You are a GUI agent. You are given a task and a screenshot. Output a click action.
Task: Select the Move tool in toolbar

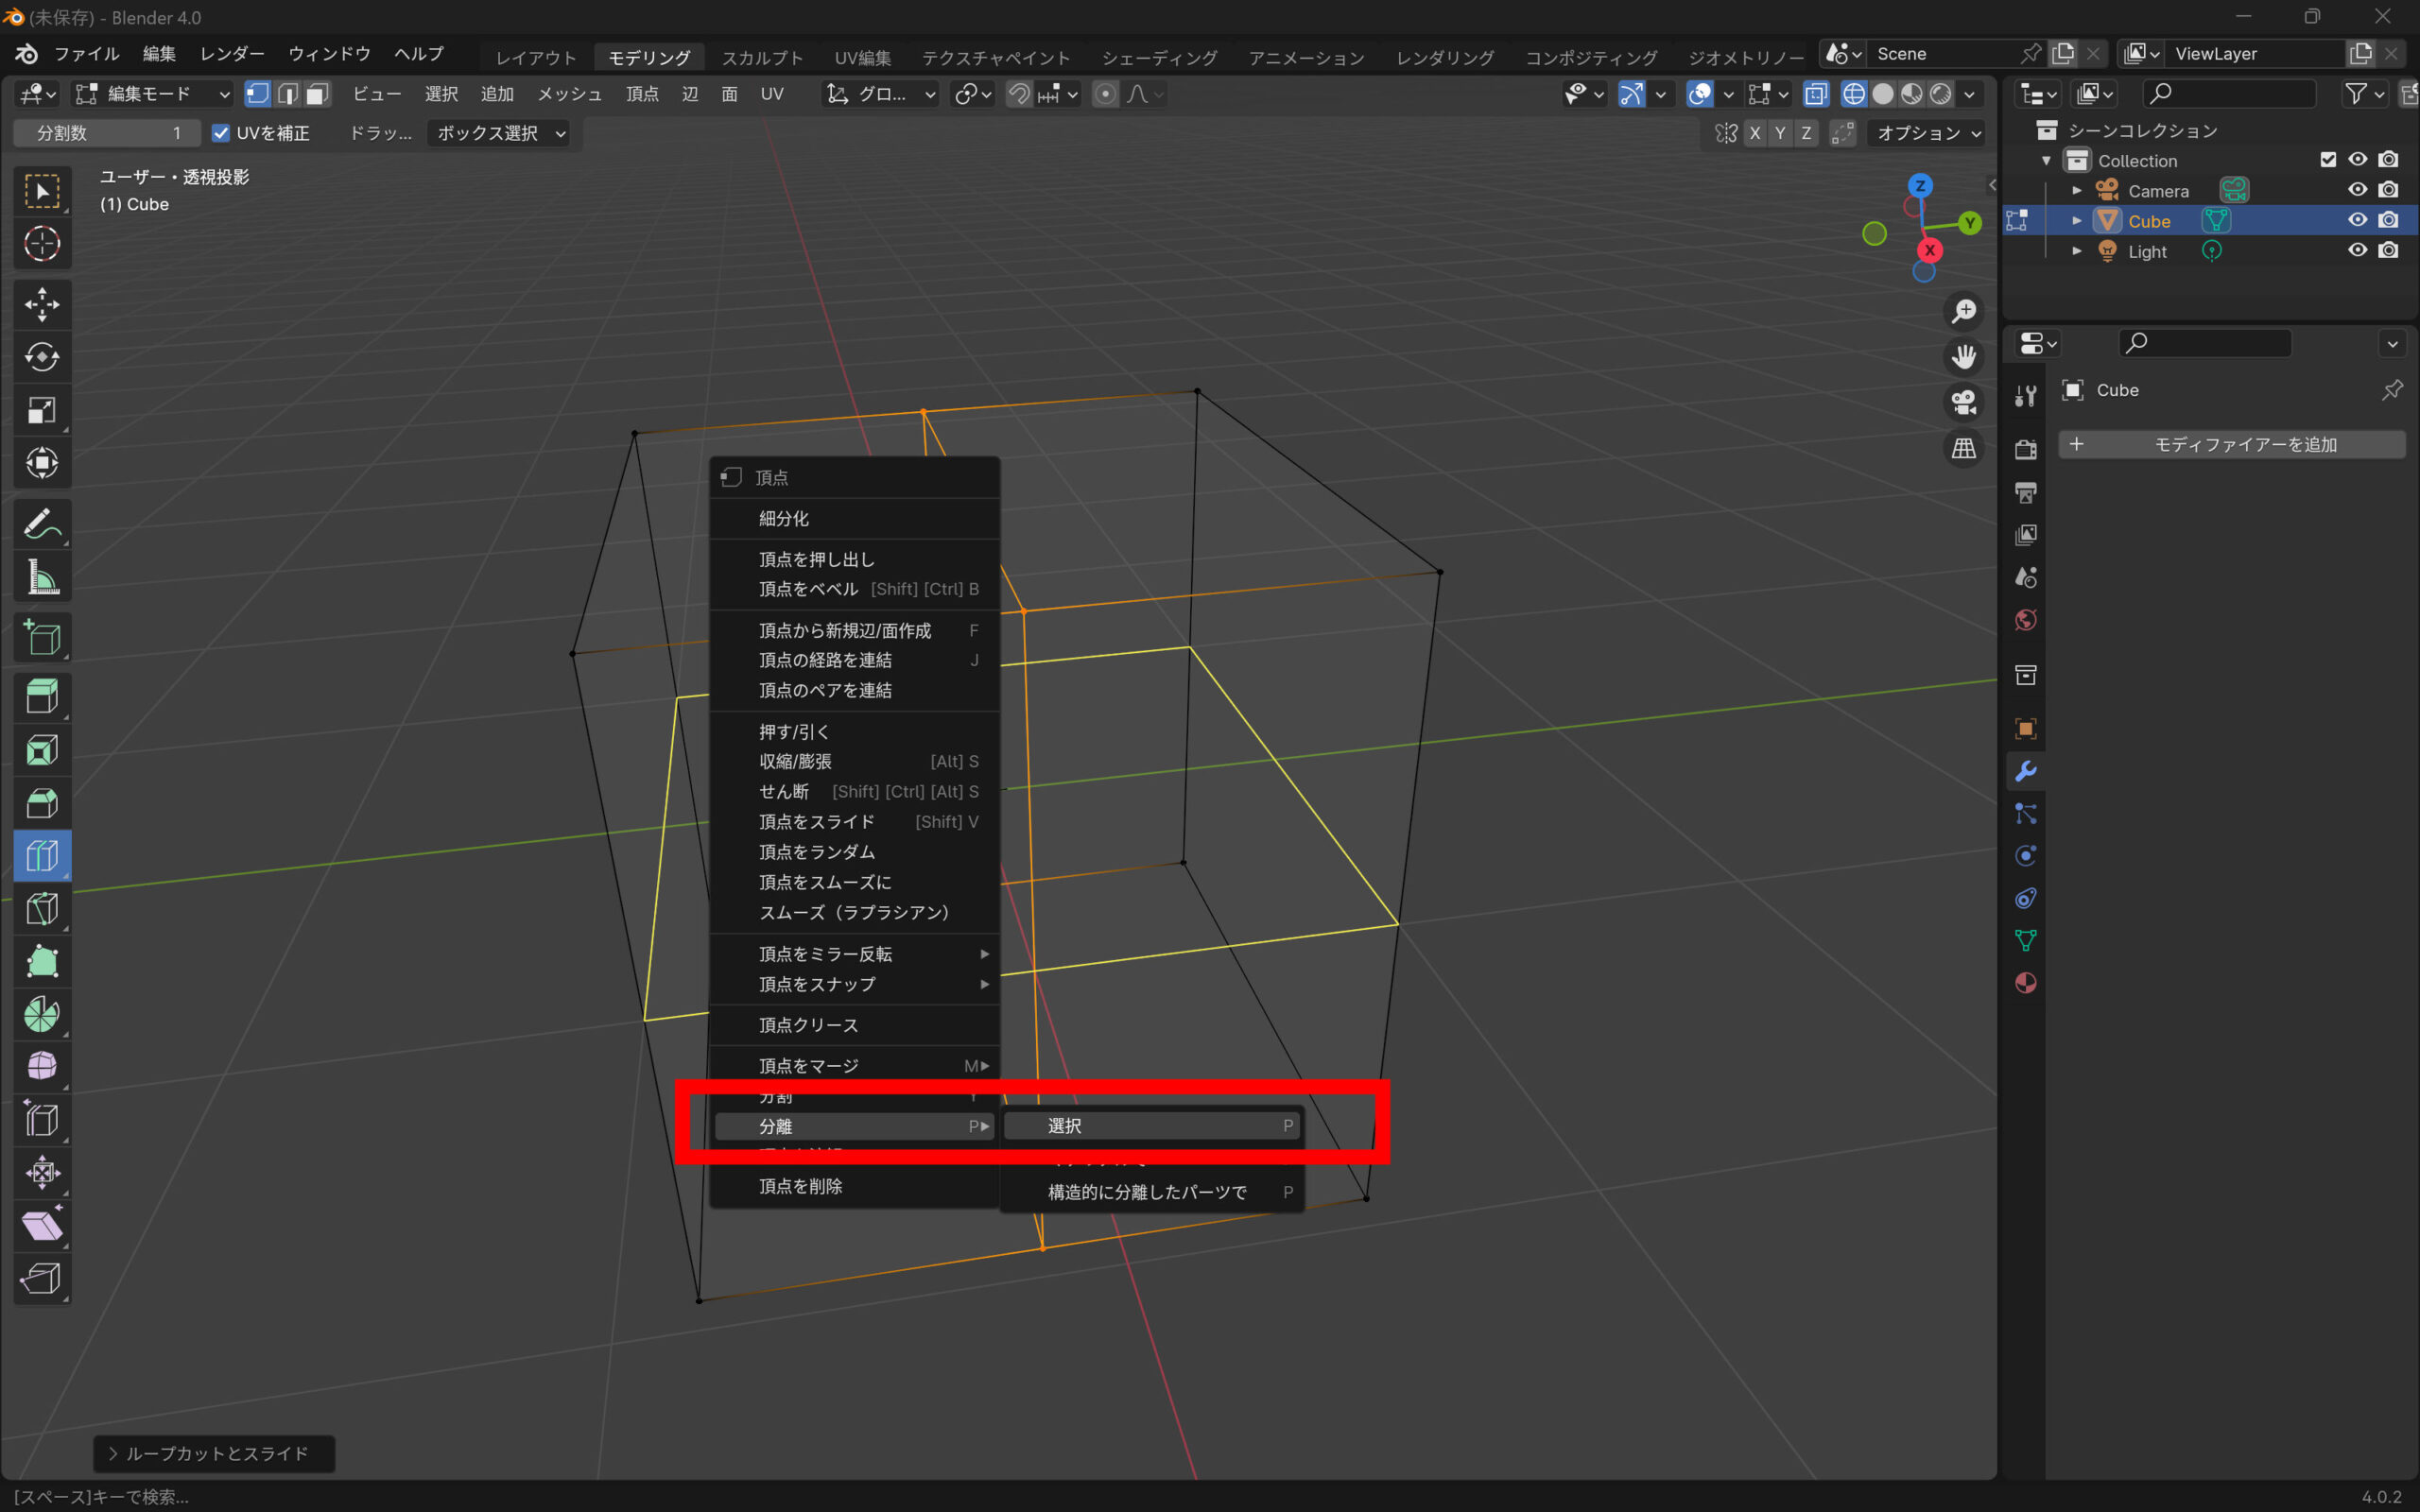pos(42,304)
